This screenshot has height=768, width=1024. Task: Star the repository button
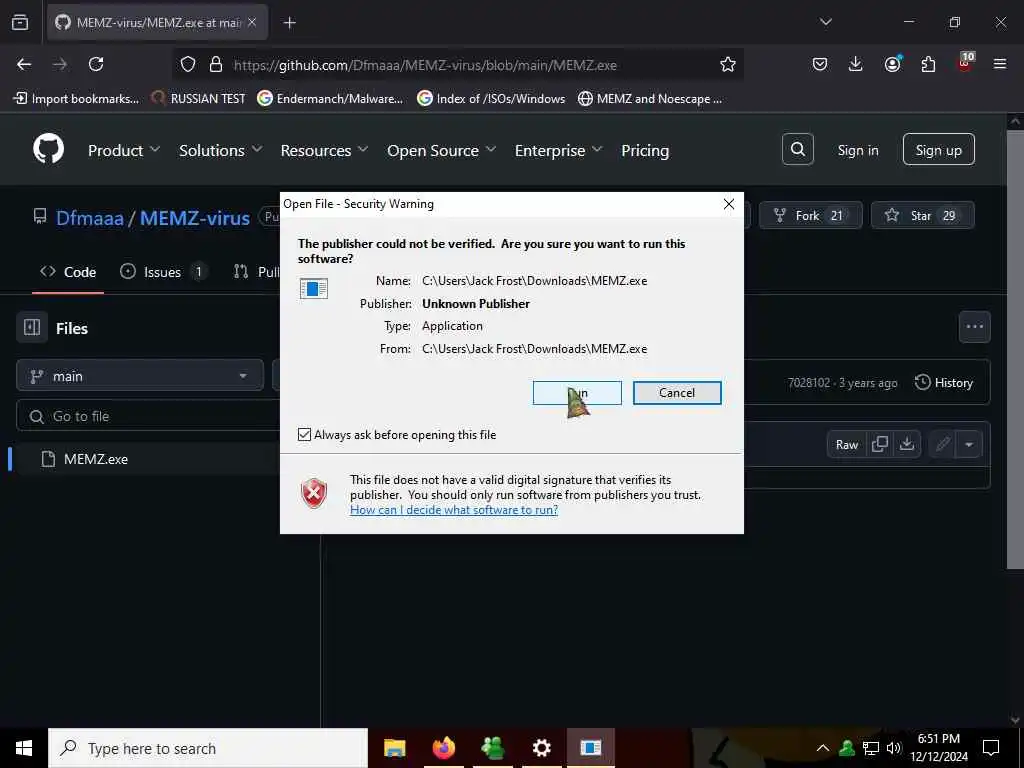point(923,215)
